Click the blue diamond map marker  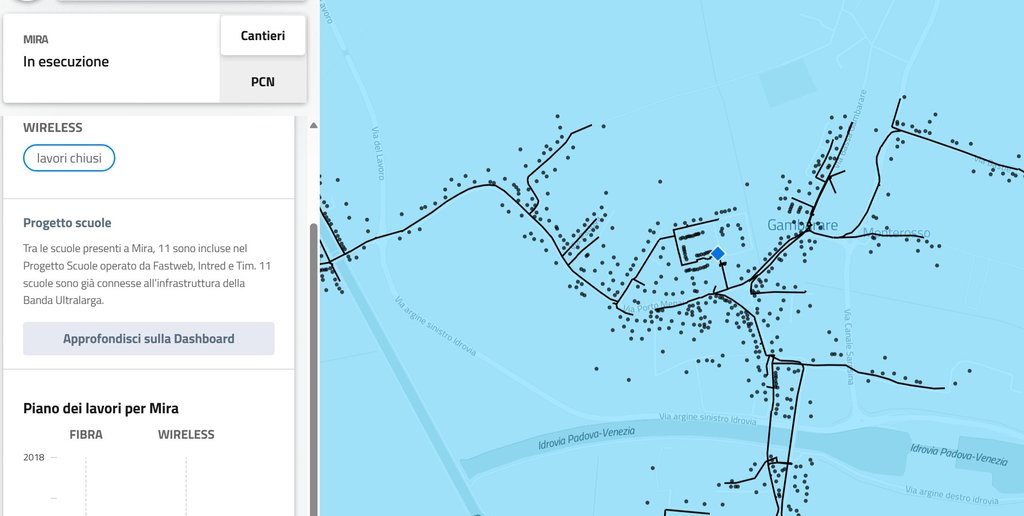[x=717, y=254]
